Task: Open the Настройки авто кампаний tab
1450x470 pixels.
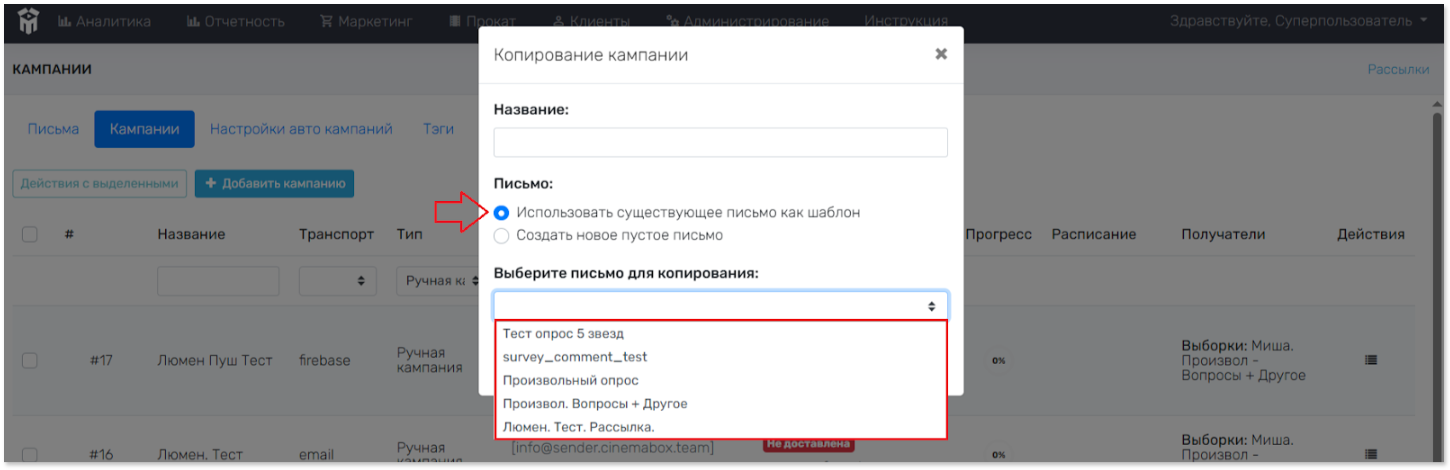Action: click(x=301, y=129)
